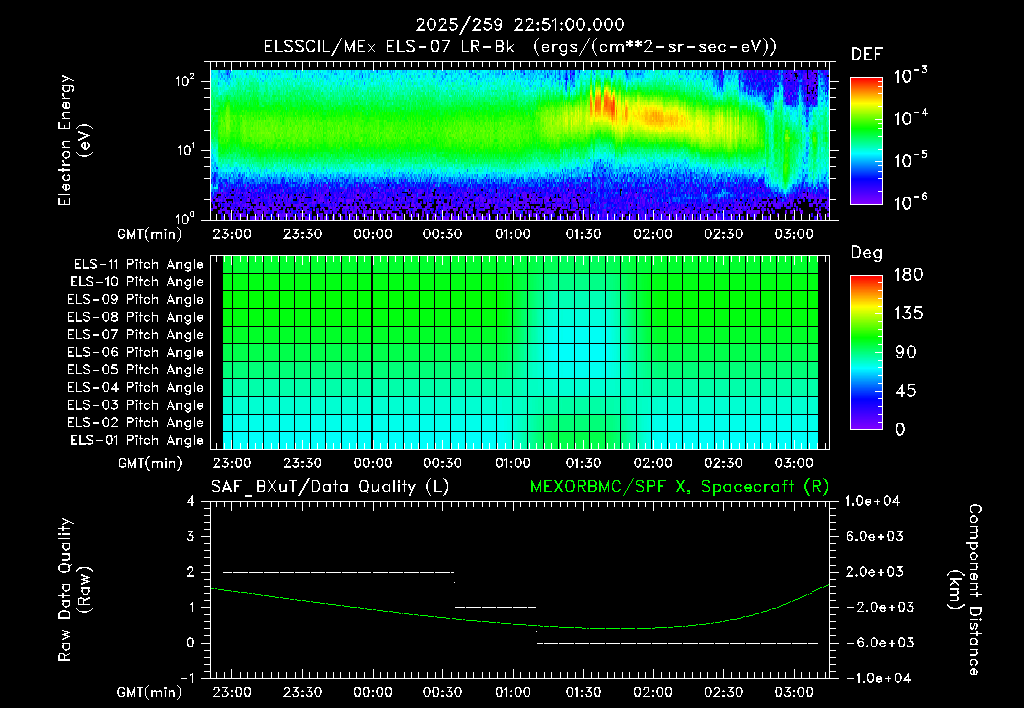Screen dimensions: 1024x708
Task: Click the Deg pitch angle color bar
Action: coord(866,353)
